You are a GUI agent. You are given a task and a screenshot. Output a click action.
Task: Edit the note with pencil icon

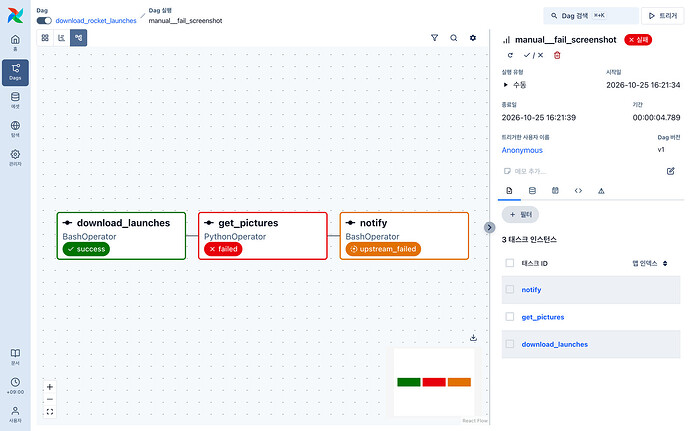(671, 171)
